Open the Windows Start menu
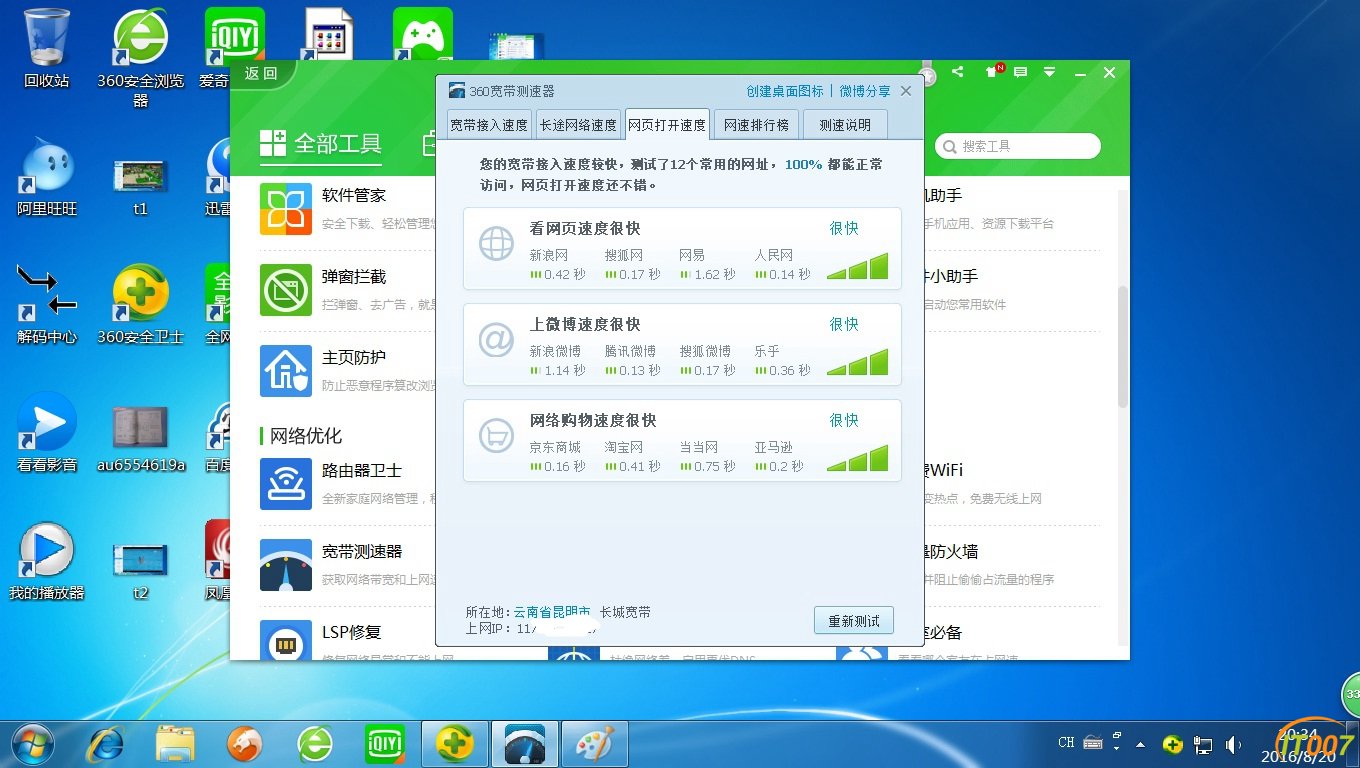Viewport: 1360px width, 768px height. click(x=33, y=744)
